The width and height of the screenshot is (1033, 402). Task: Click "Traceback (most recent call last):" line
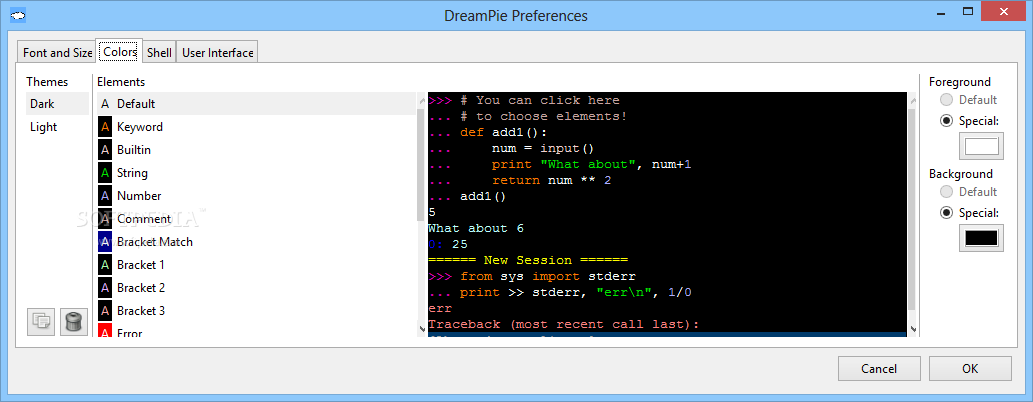pos(563,324)
